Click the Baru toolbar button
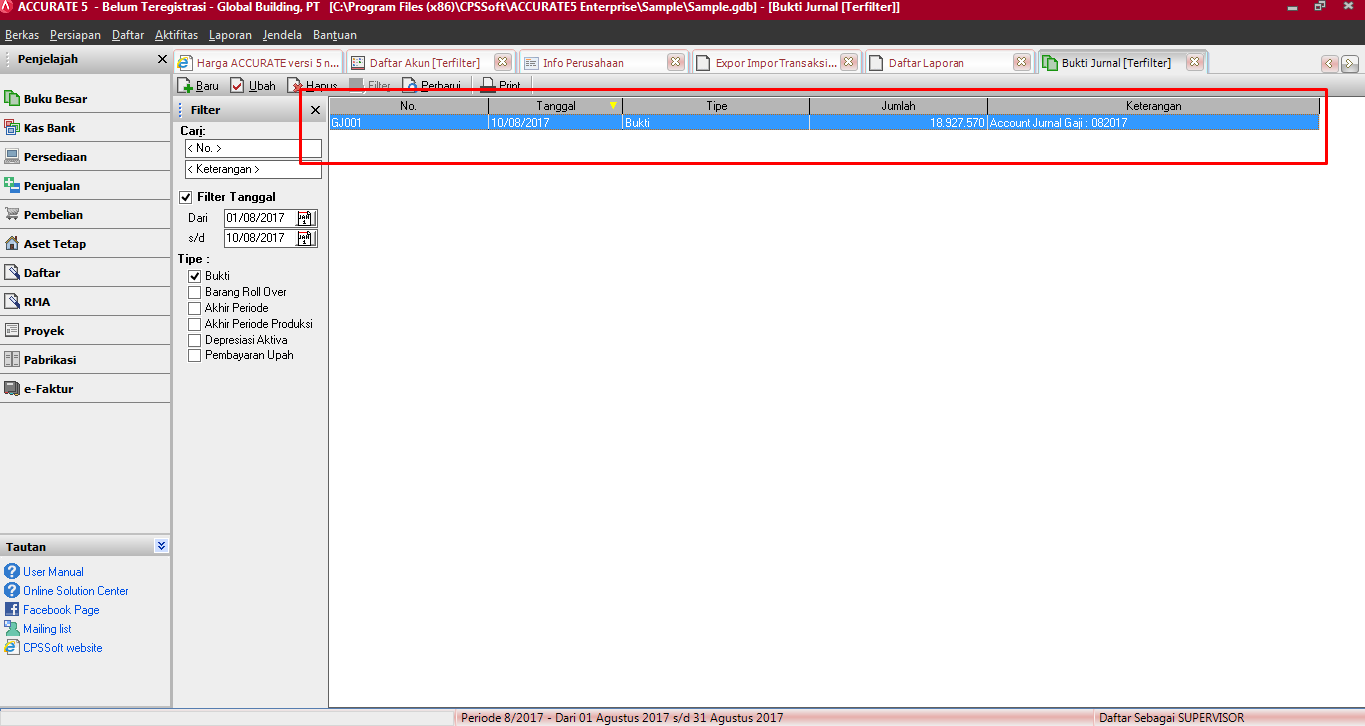This screenshot has width=1365, height=726. [x=198, y=86]
